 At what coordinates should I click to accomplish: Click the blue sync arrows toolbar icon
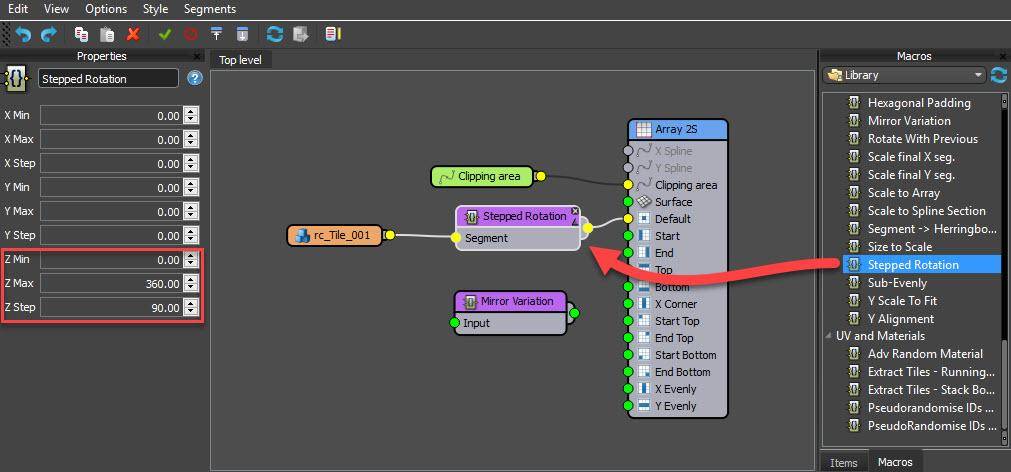(x=274, y=34)
